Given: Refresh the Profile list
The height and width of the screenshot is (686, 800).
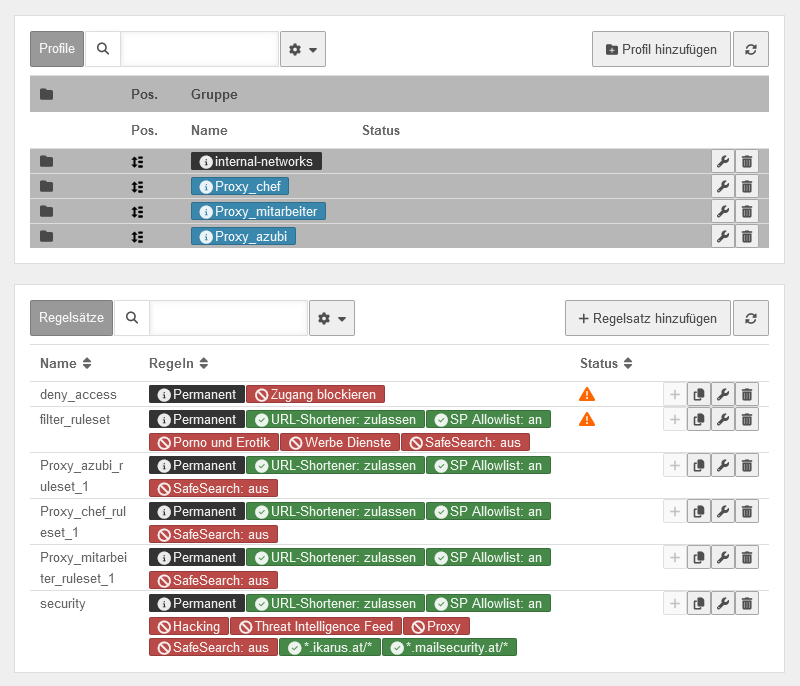Looking at the screenshot, I should pyautogui.click(x=751, y=49).
